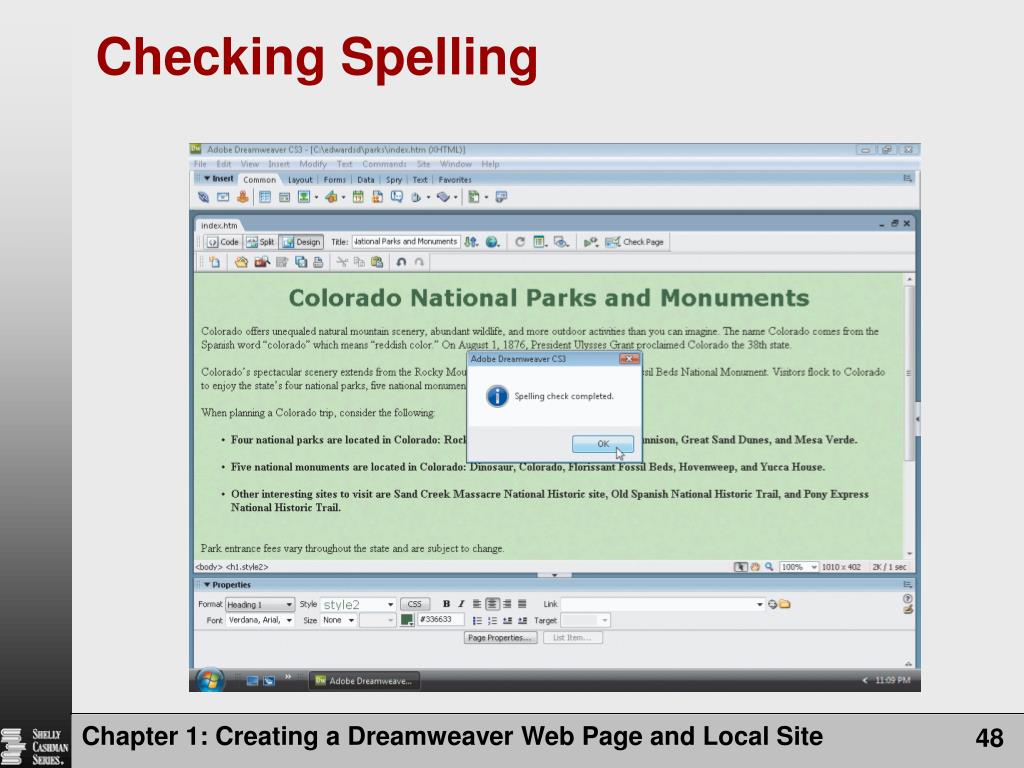Screen dimensions: 1024x768
Task: Click the #336633 color value field
Action: point(441,619)
